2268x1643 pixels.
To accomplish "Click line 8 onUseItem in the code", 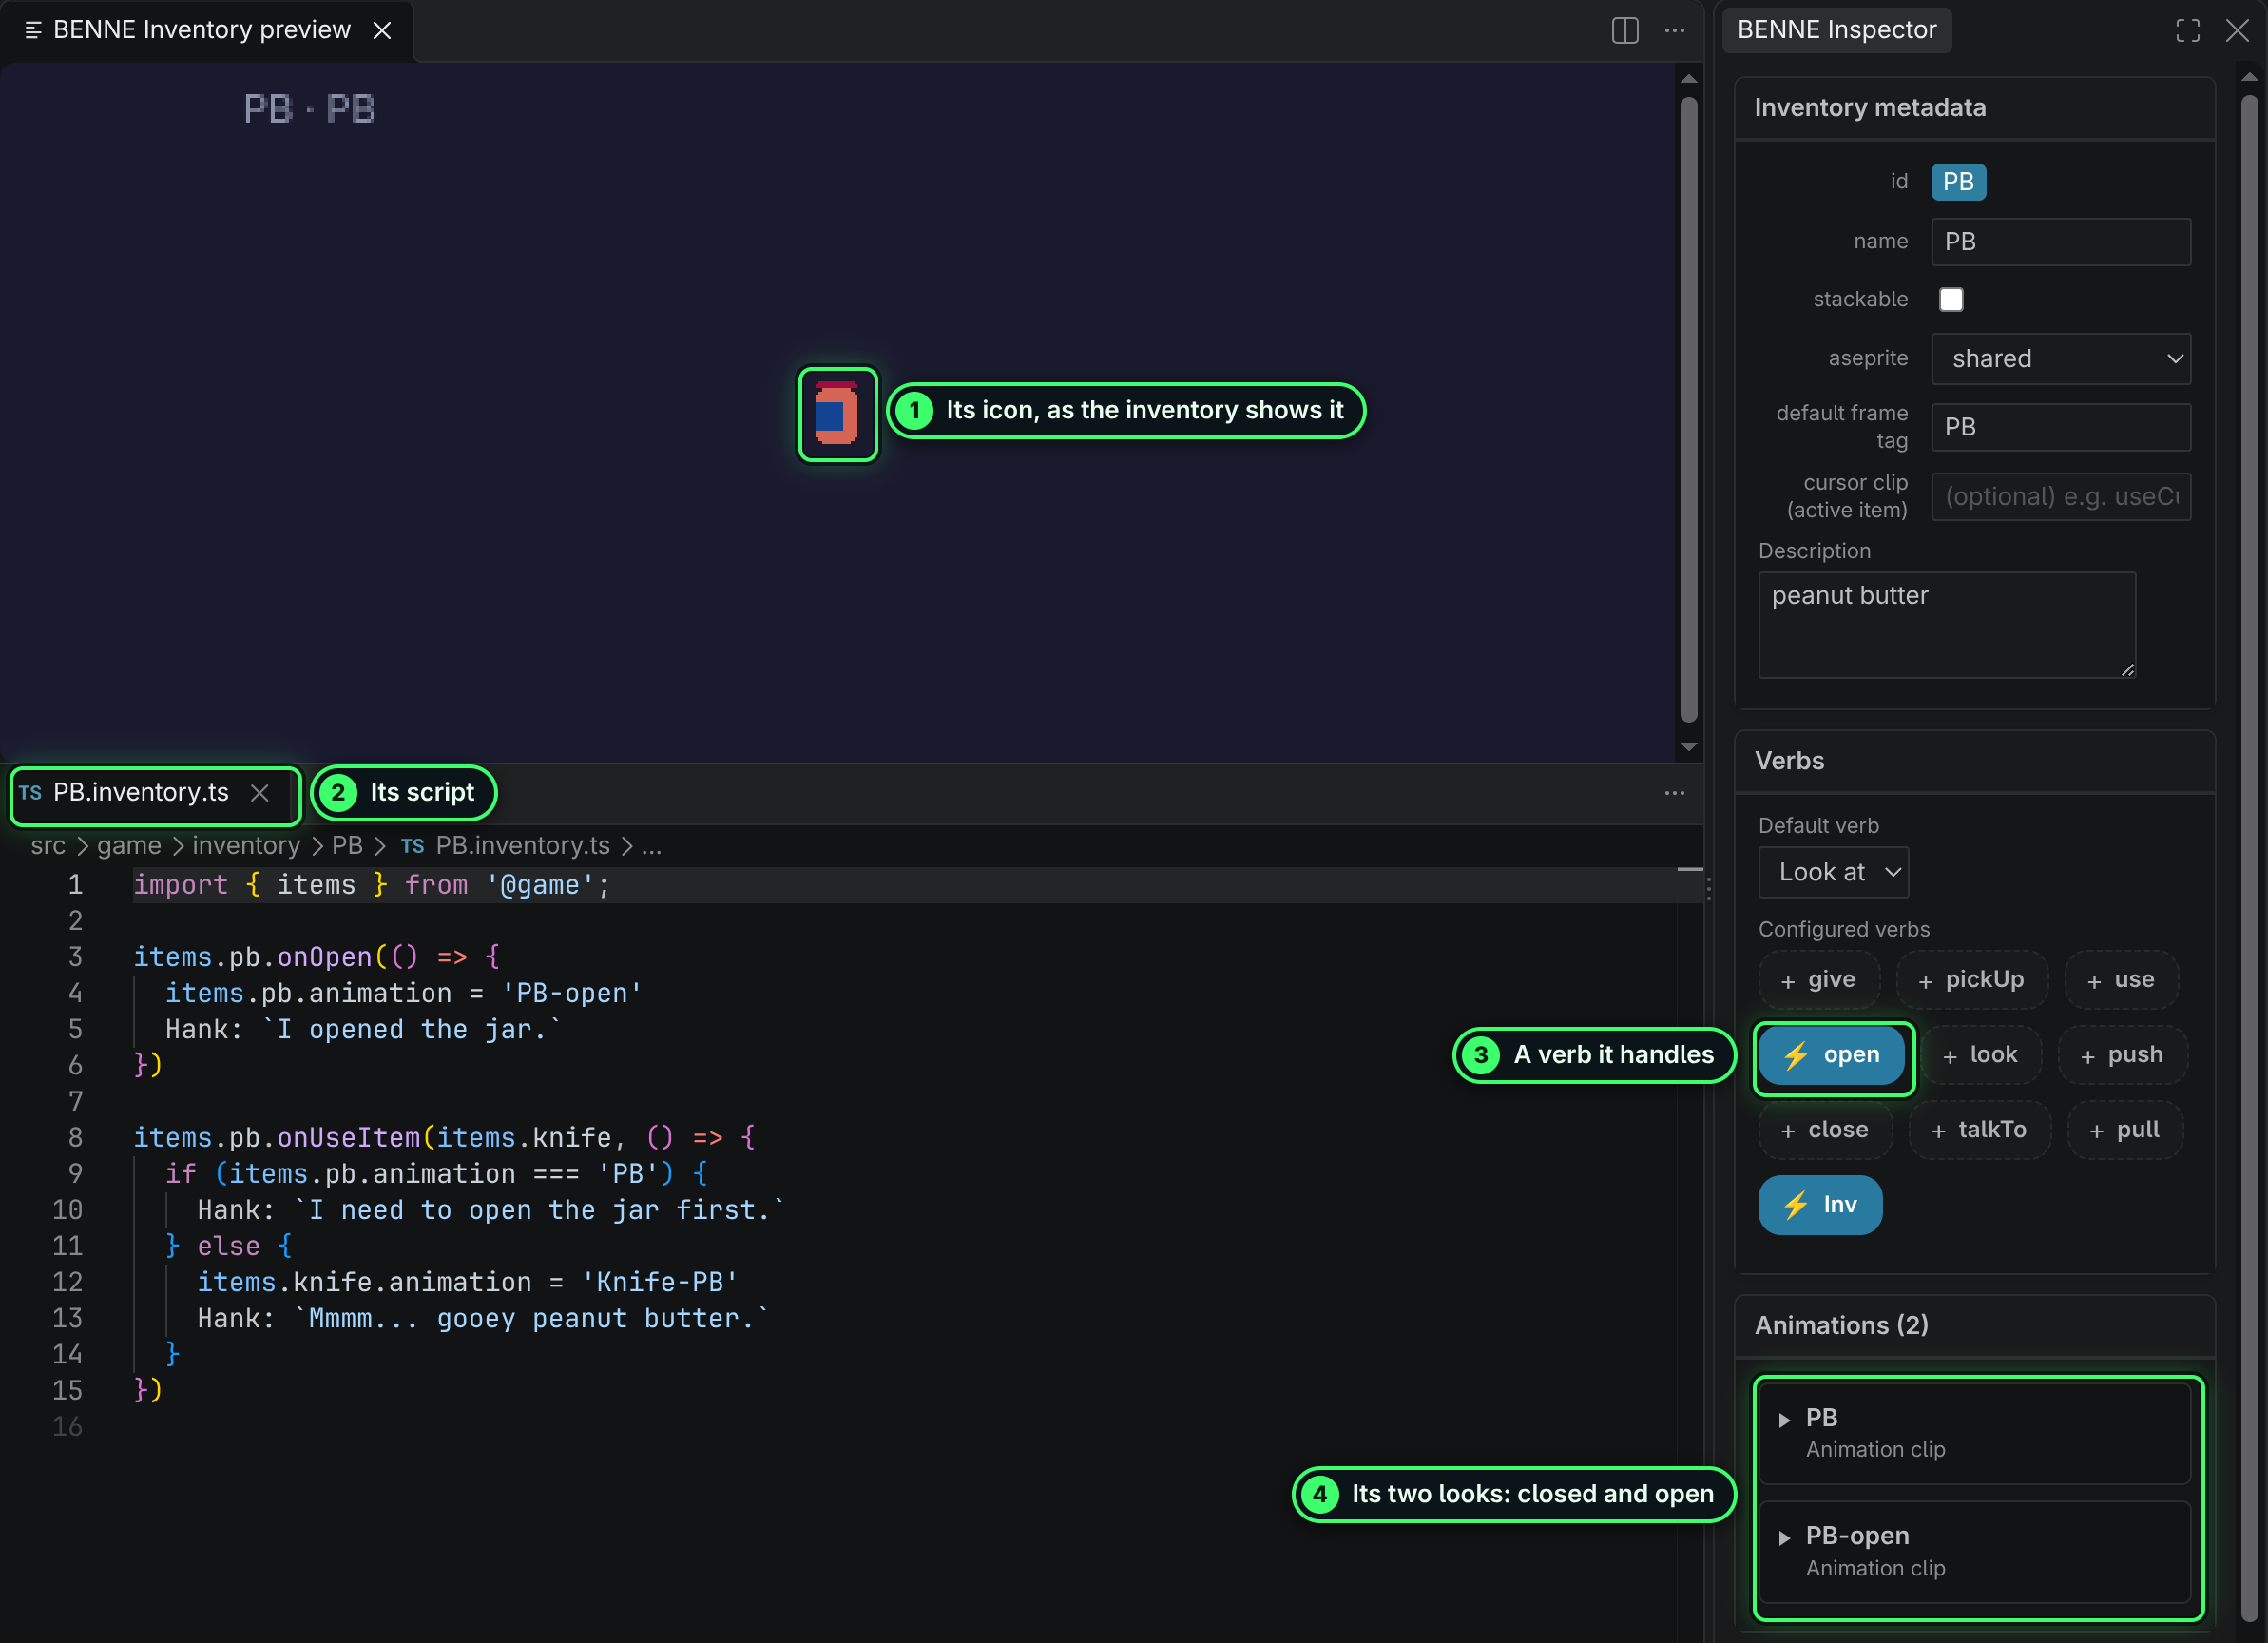I will [x=348, y=1138].
